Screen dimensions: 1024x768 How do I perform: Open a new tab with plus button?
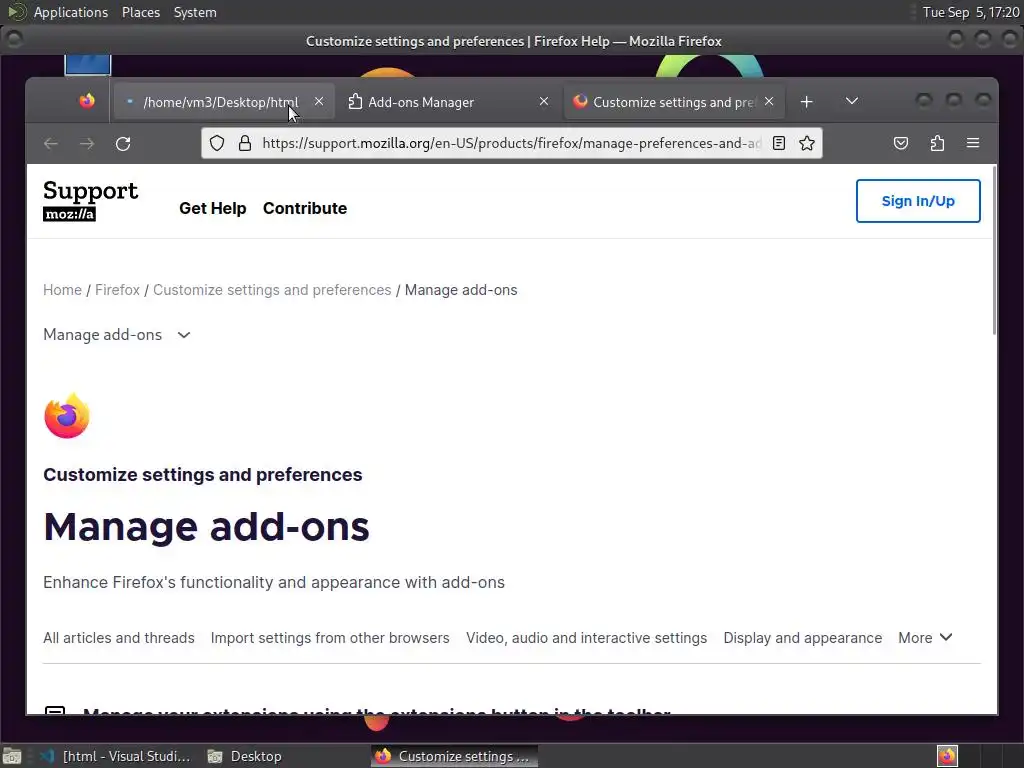[807, 102]
